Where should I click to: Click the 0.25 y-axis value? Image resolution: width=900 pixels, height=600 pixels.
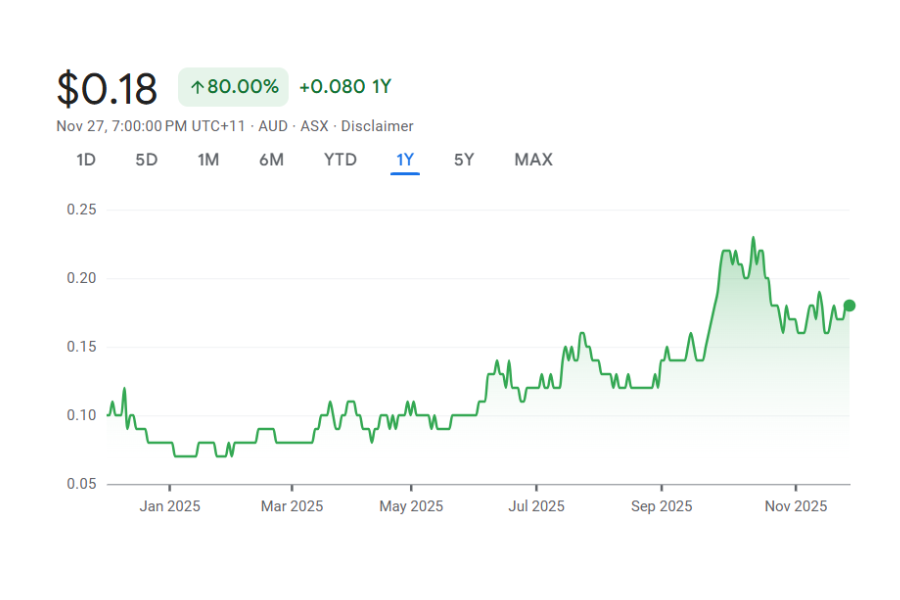coord(81,210)
